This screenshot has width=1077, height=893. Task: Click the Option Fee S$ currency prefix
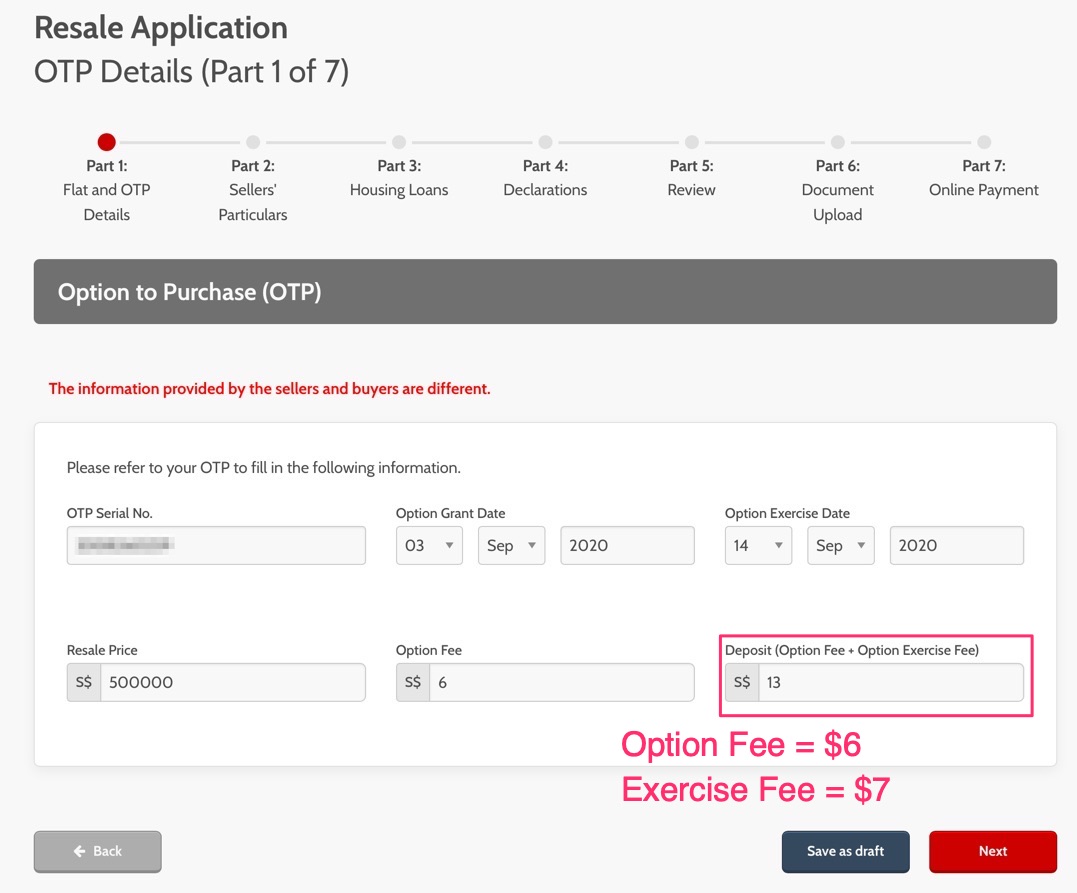tap(413, 682)
